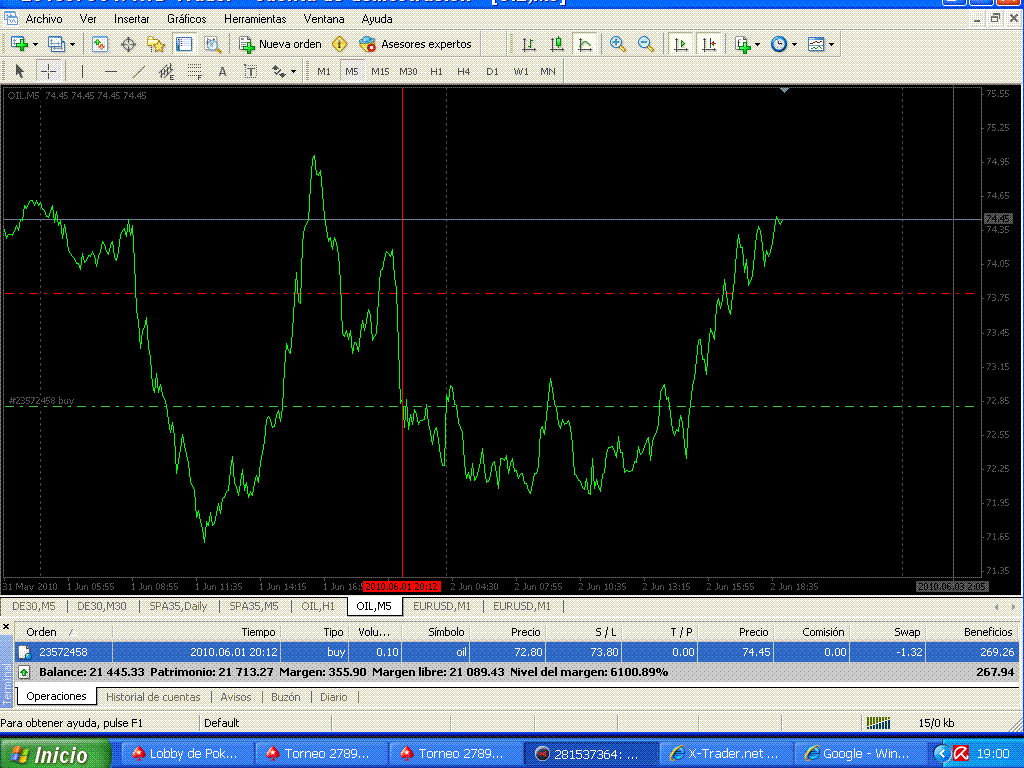The height and width of the screenshot is (768, 1024).
Task: Click the Nueva orden button
Action: click(x=280, y=44)
